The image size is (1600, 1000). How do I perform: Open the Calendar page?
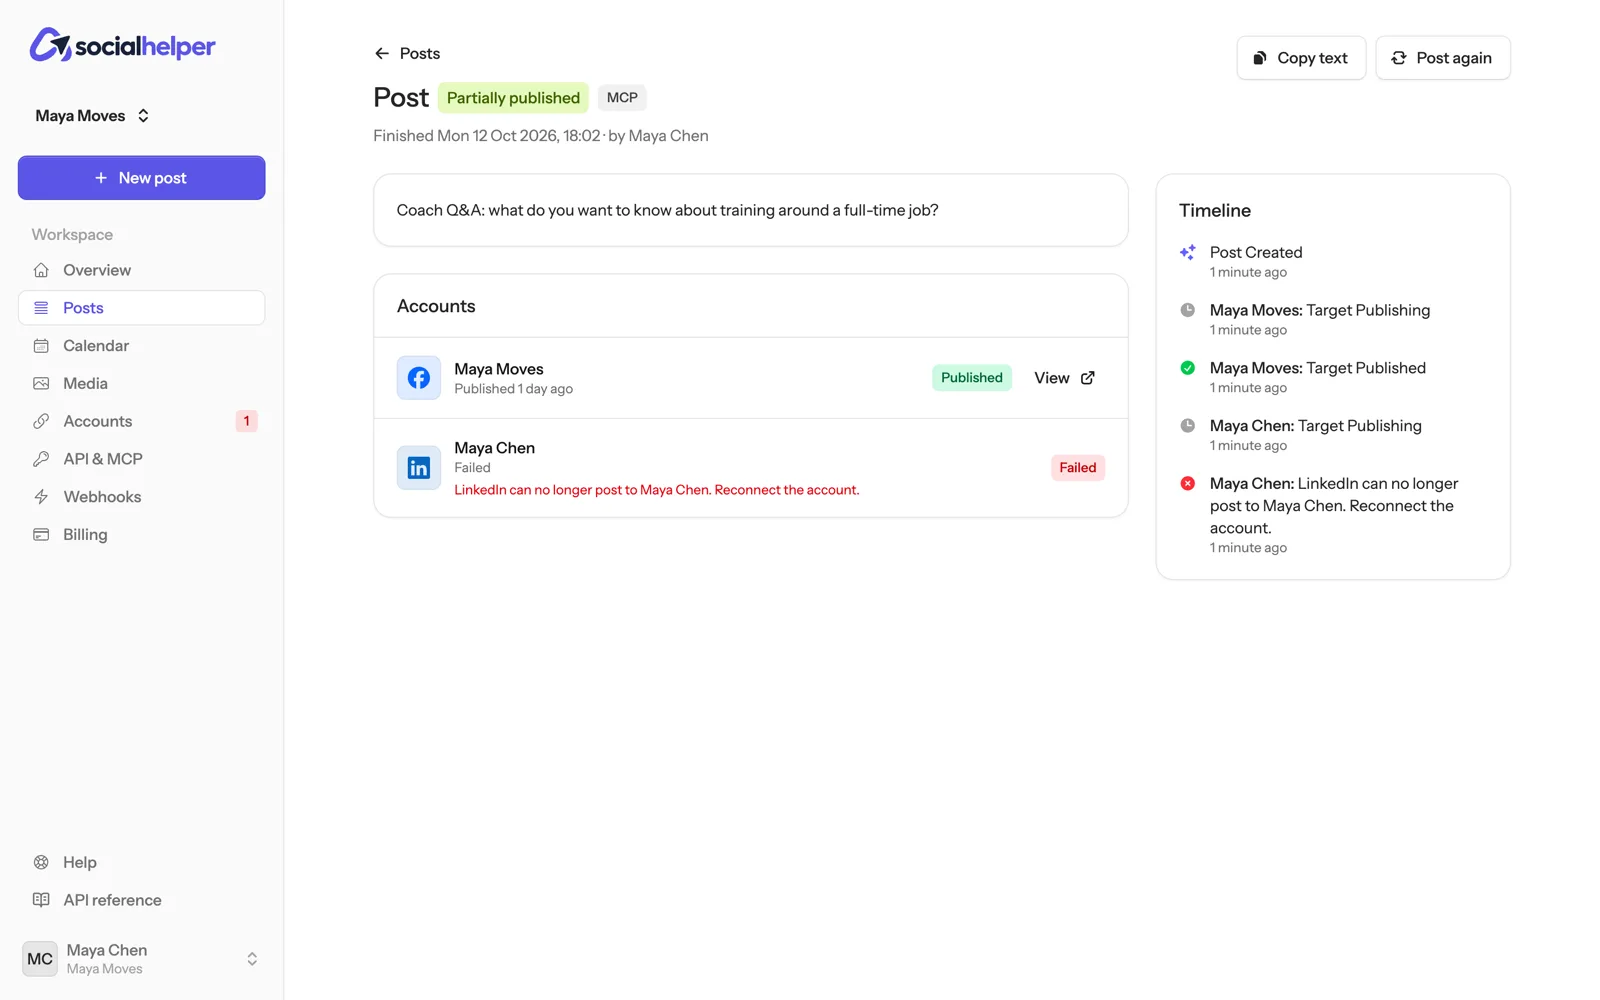point(141,346)
